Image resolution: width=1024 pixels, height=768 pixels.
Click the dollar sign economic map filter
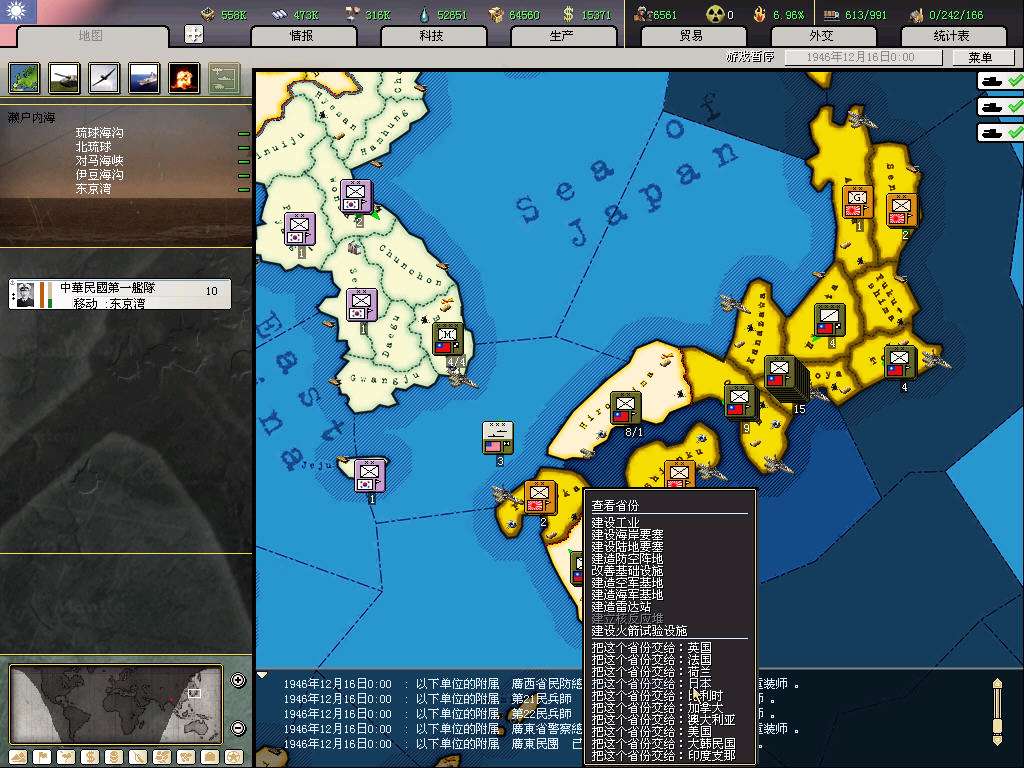90,757
